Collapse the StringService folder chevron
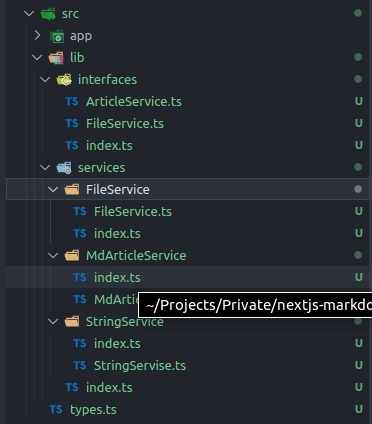The width and height of the screenshot is (372, 424). [x=53, y=322]
